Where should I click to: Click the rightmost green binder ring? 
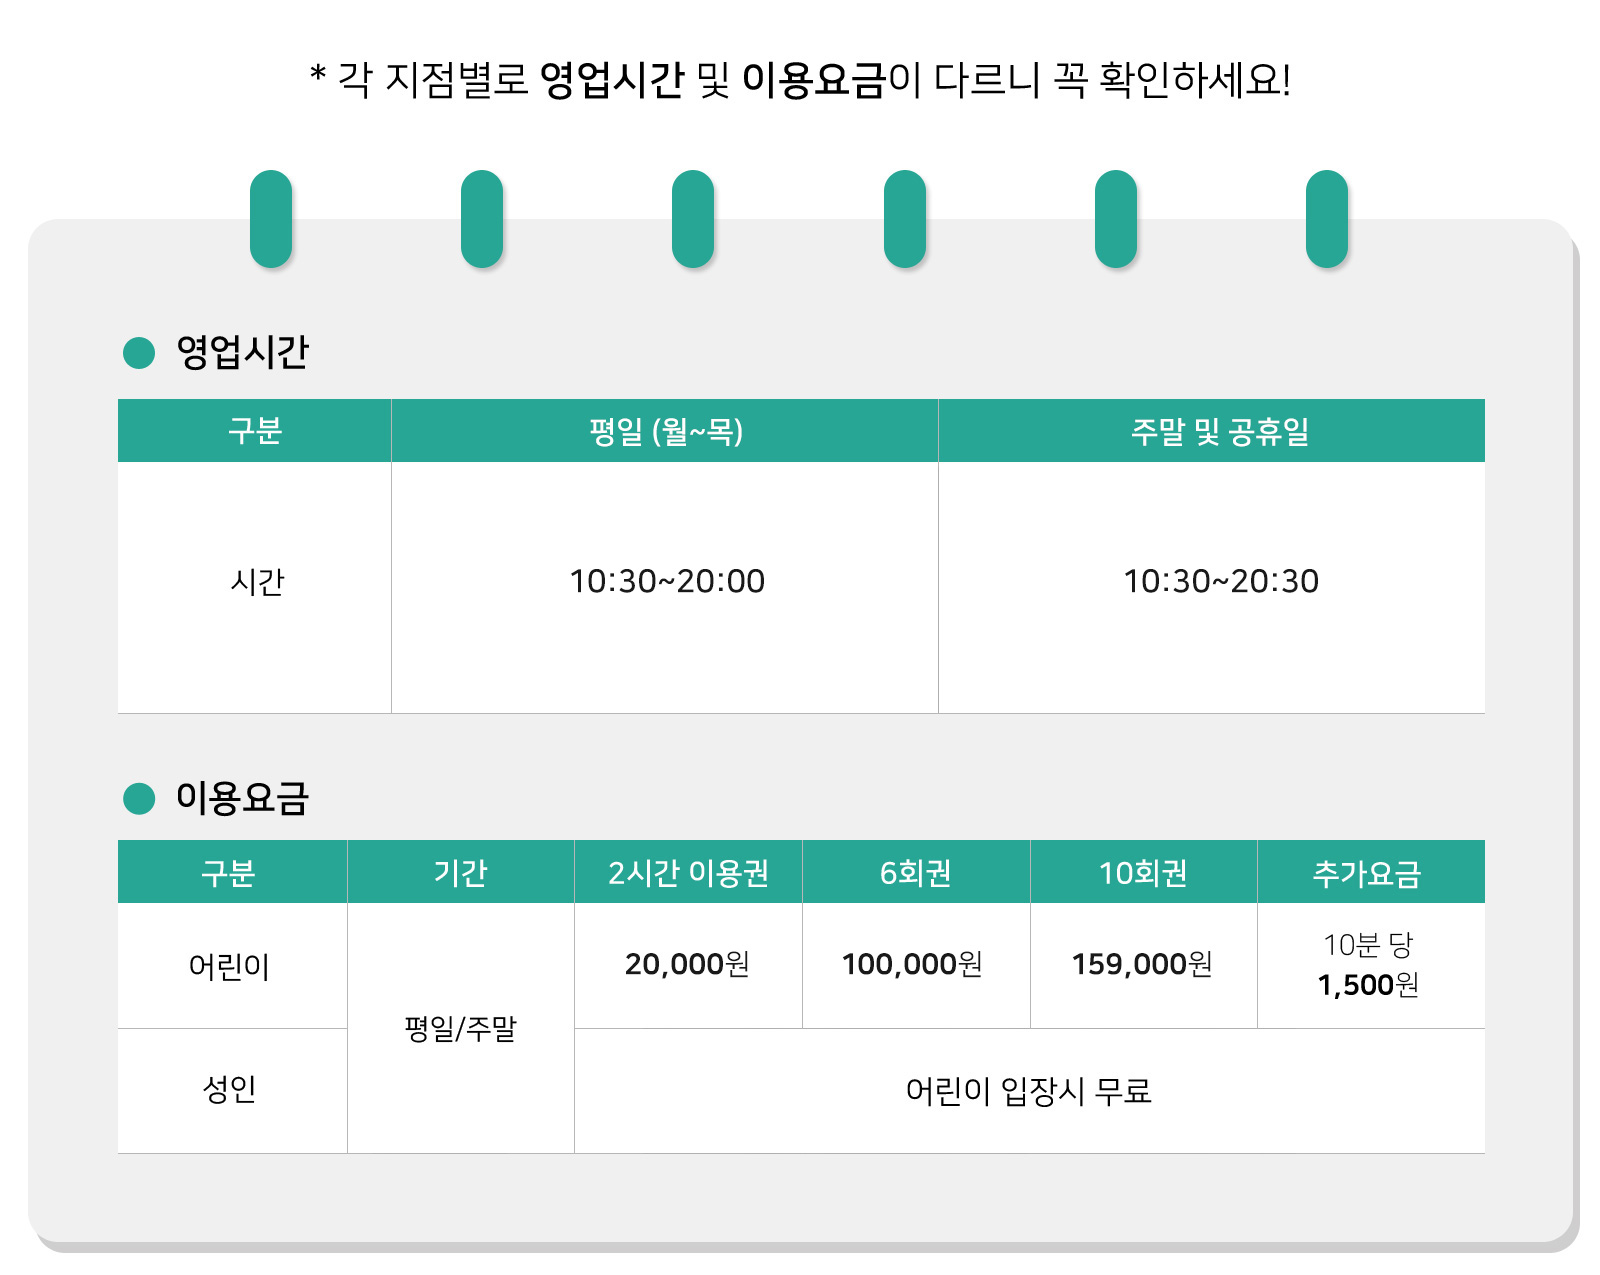1327,219
